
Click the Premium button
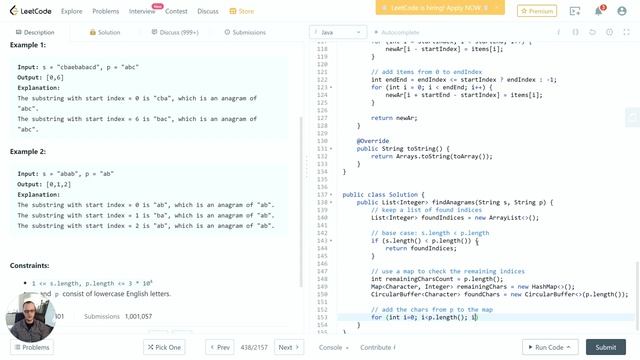click(x=537, y=11)
